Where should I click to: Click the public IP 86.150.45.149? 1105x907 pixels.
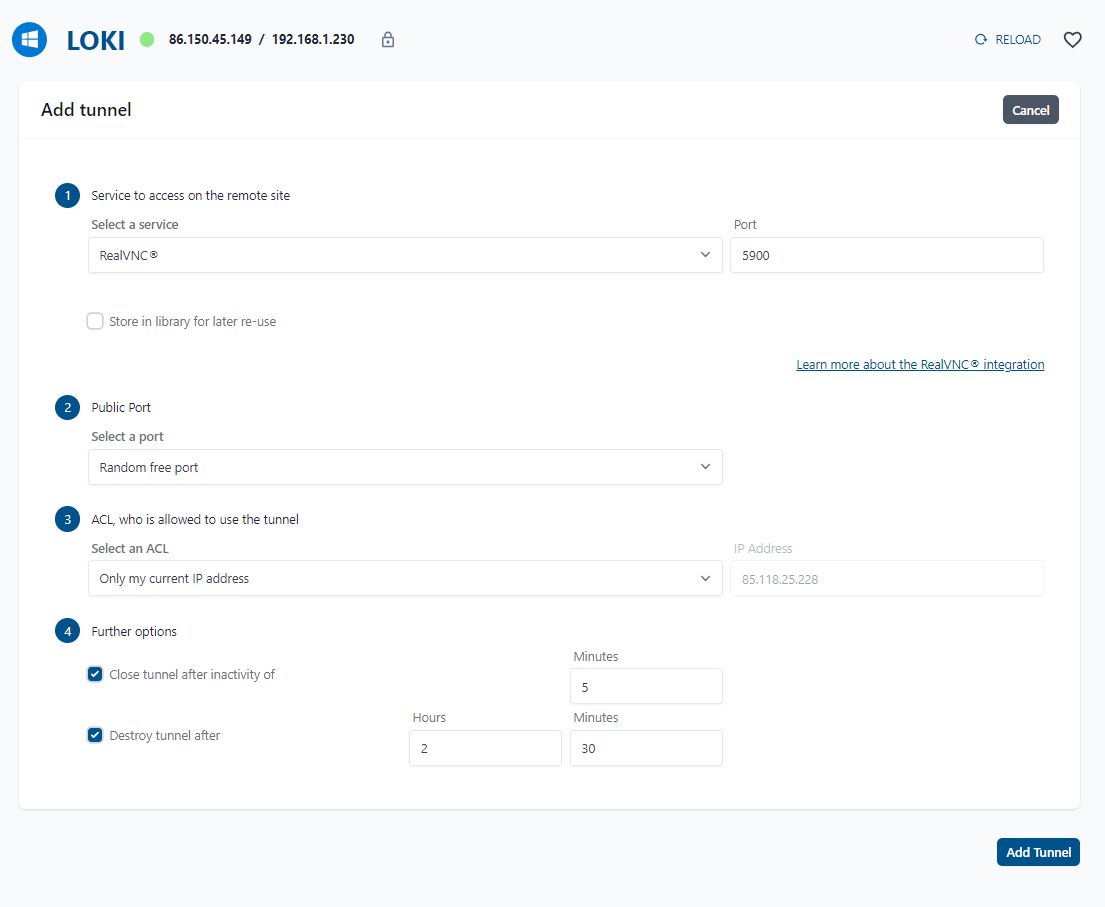[x=210, y=39]
